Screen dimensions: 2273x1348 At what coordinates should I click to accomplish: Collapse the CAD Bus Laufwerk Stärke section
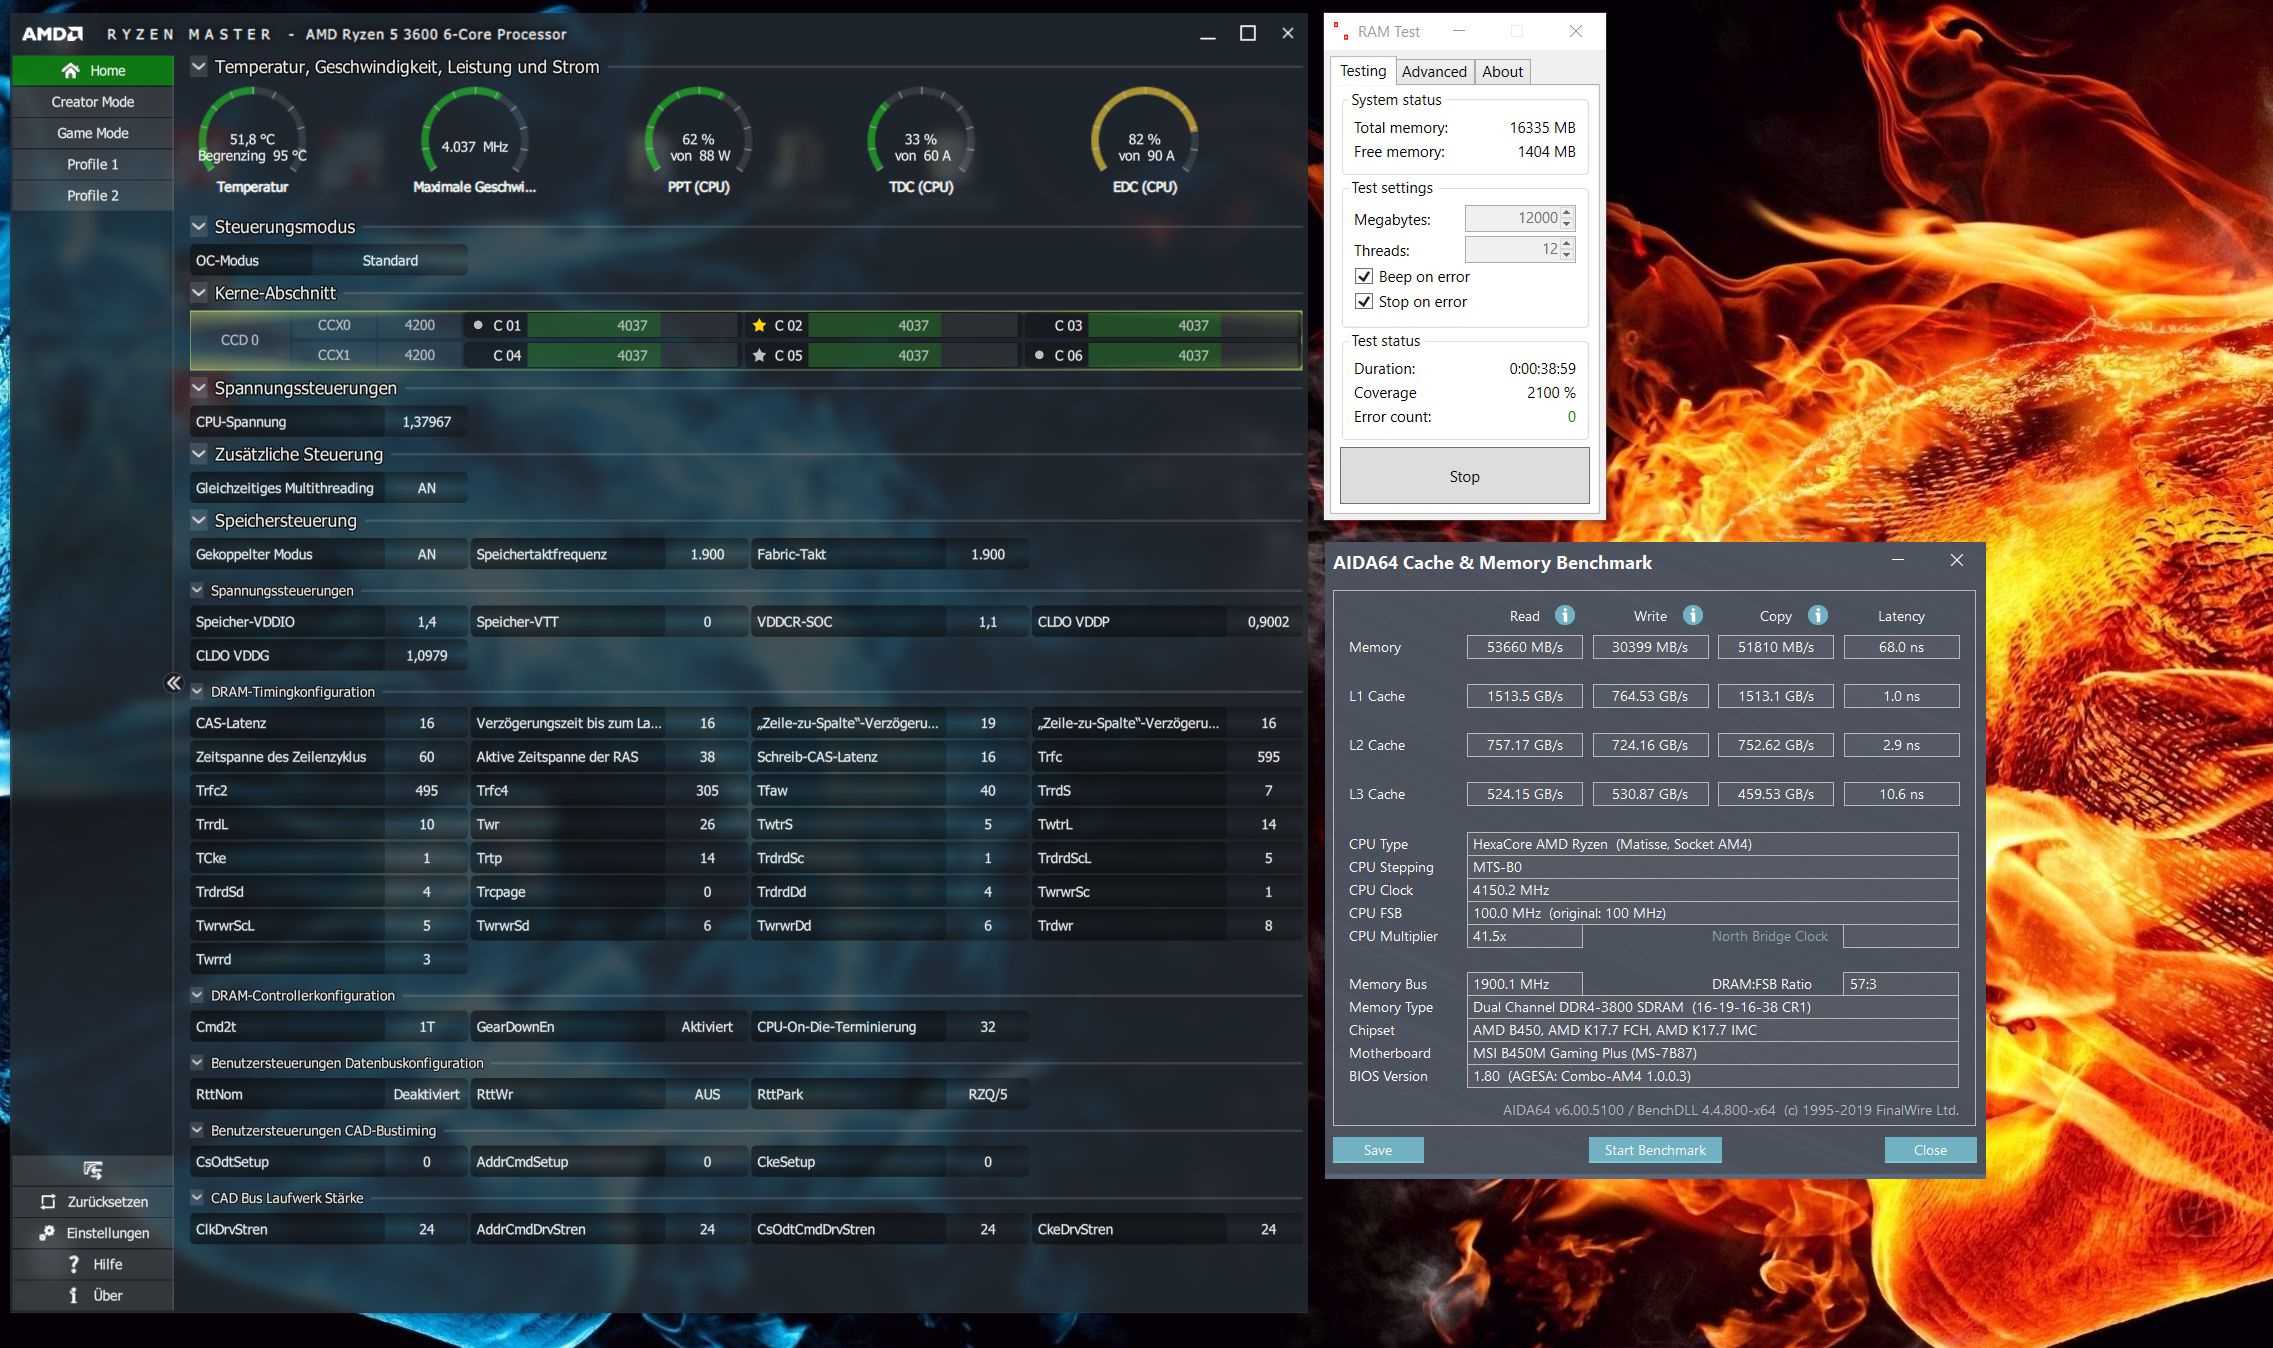[x=197, y=1197]
